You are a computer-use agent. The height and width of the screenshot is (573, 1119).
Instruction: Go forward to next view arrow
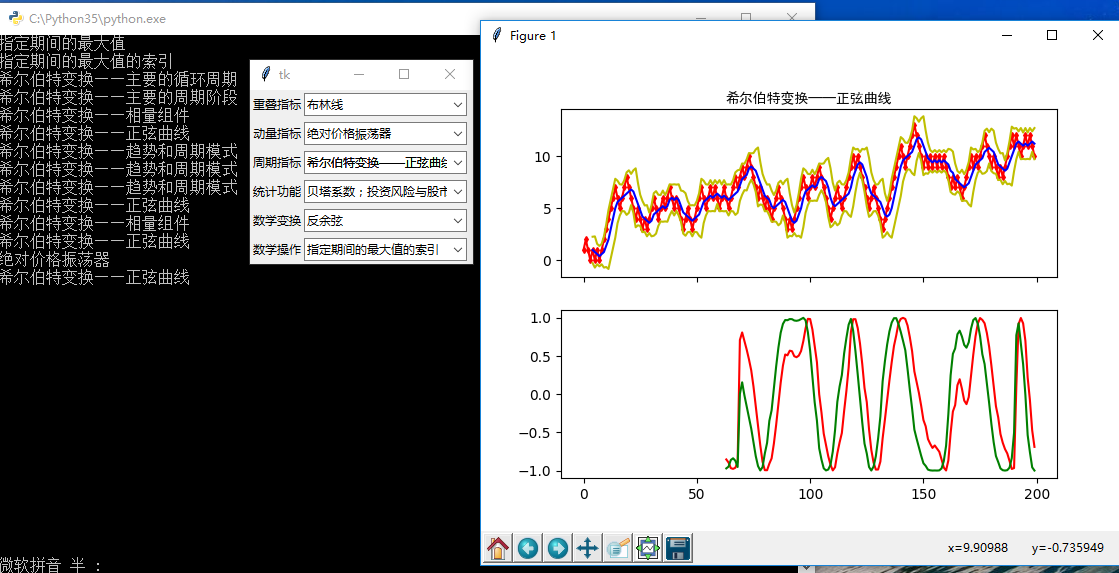coord(558,548)
